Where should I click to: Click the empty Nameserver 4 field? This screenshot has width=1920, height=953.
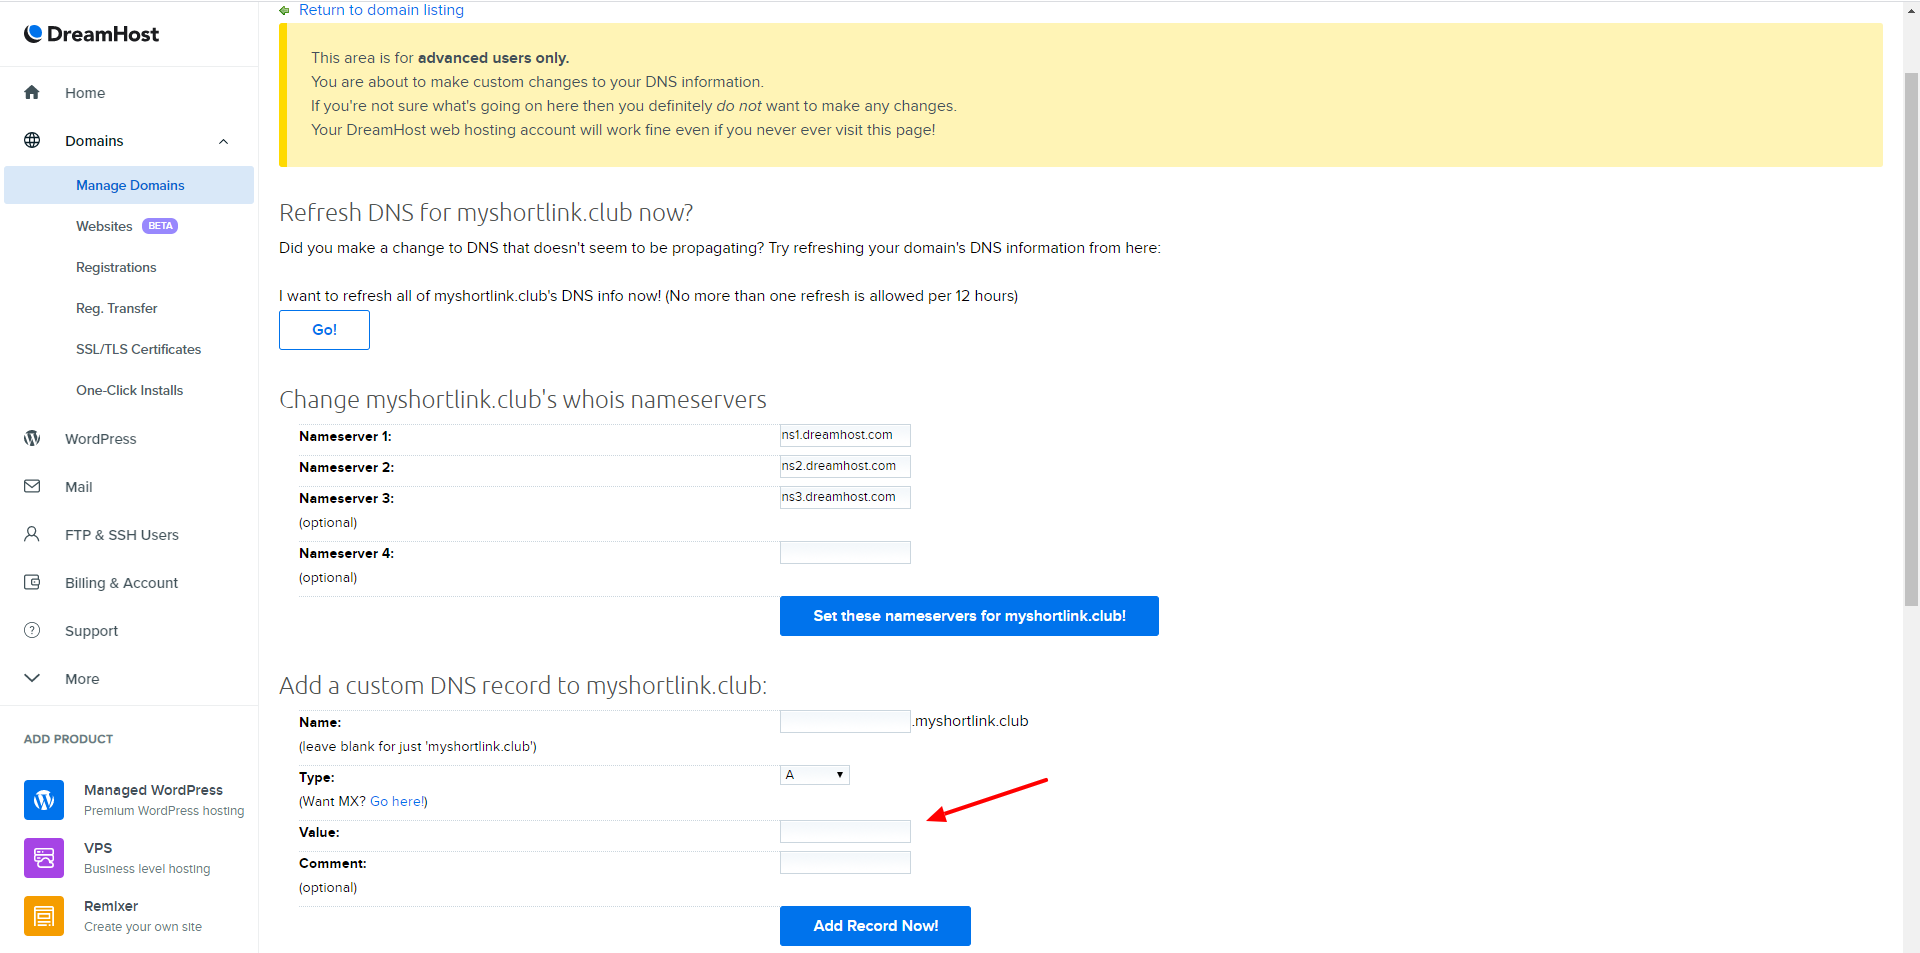pos(845,552)
